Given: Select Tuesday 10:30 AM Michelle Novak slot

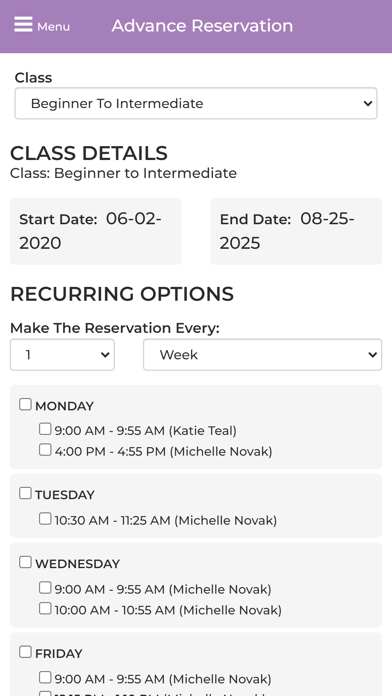Looking at the screenshot, I should click(x=45, y=518).
